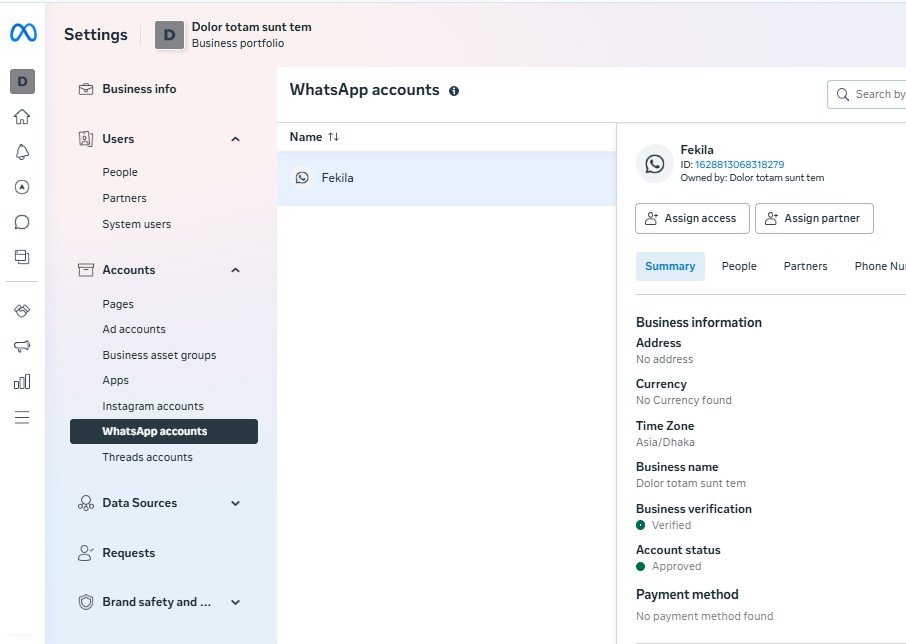Open the bar chart insights icon
Viewport: 906px width, 644px height.
tap(22, 381)
